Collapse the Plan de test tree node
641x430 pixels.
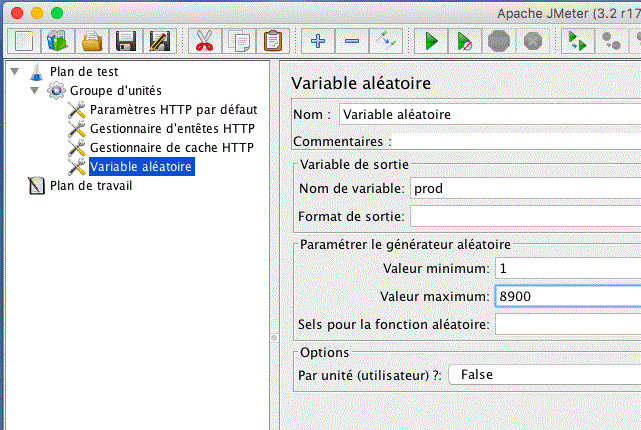click(15, 72)
